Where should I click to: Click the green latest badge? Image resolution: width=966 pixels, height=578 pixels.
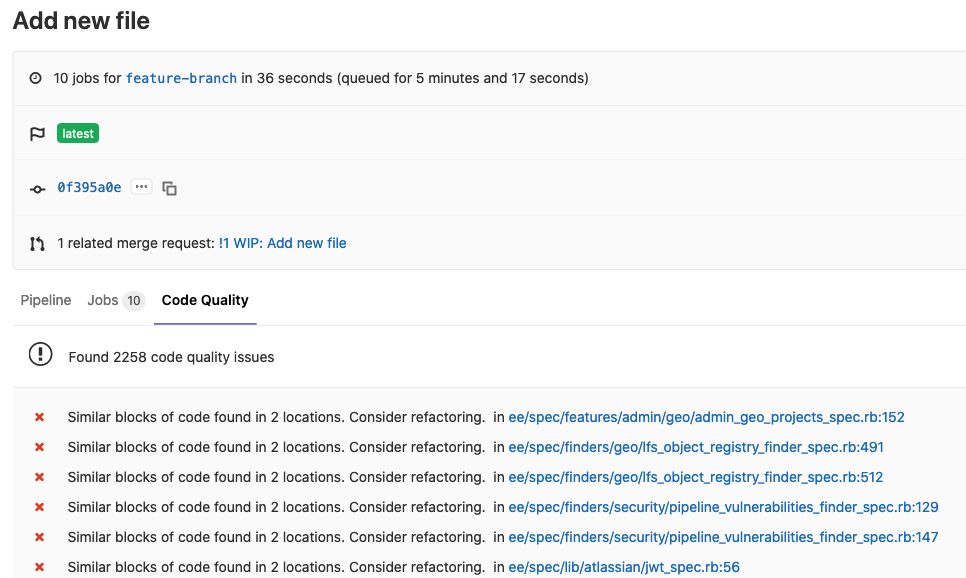pyautogui.click(x=77, y=132)
